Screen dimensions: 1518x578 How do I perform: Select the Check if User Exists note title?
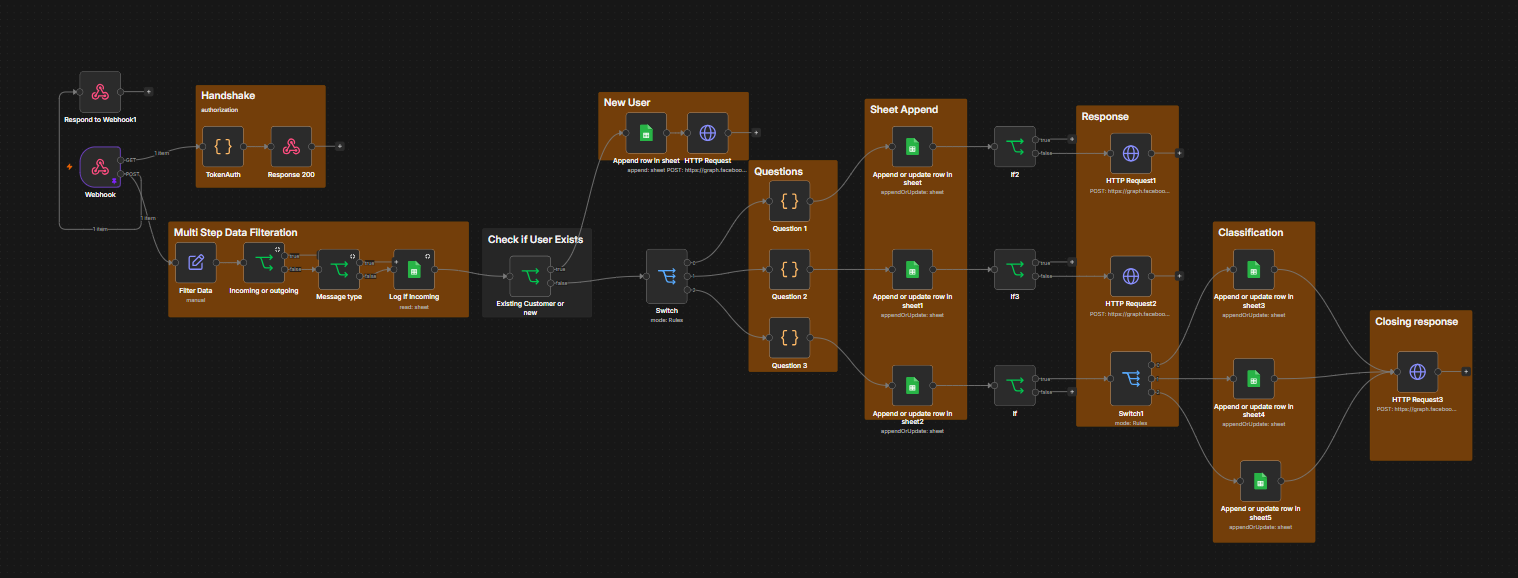click(x=535, y=239)
